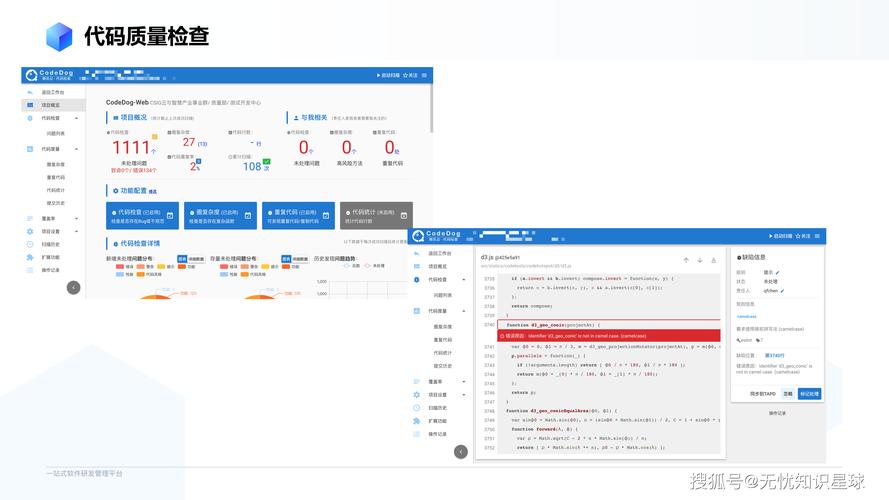
Task: Jump to next issue with down arrow
Action: pyautogui.click(x=700, y=260)
